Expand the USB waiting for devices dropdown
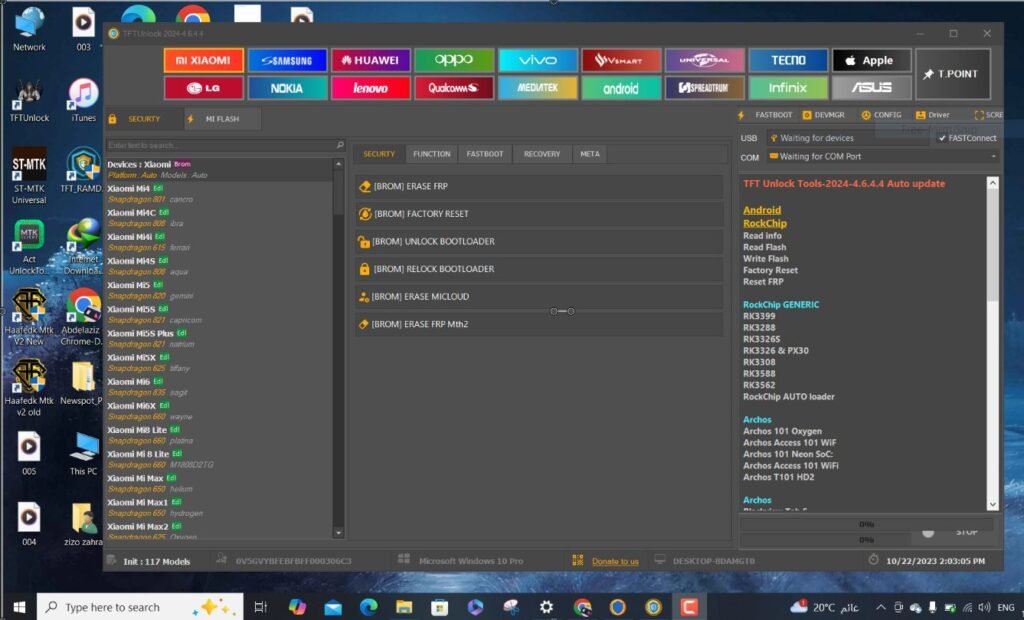Image resolution: width=1024 pixels, height=620 pixels. coord(847,138)
